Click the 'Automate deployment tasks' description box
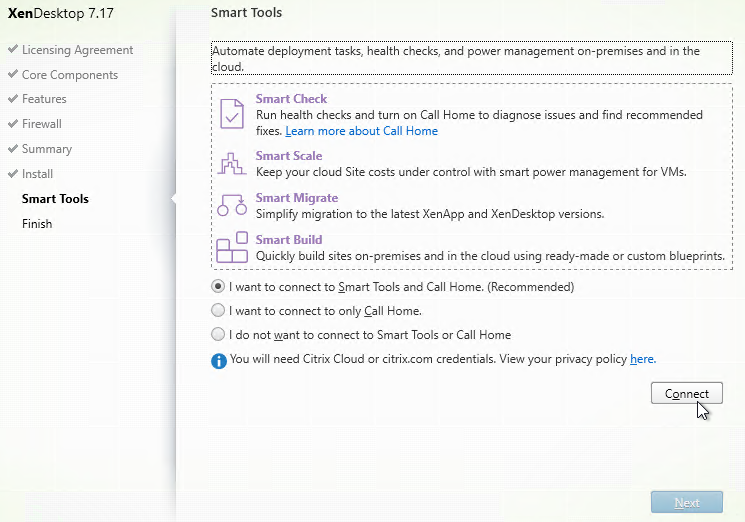Viewport: 745px width, 522px height. (x=471, y=58)
